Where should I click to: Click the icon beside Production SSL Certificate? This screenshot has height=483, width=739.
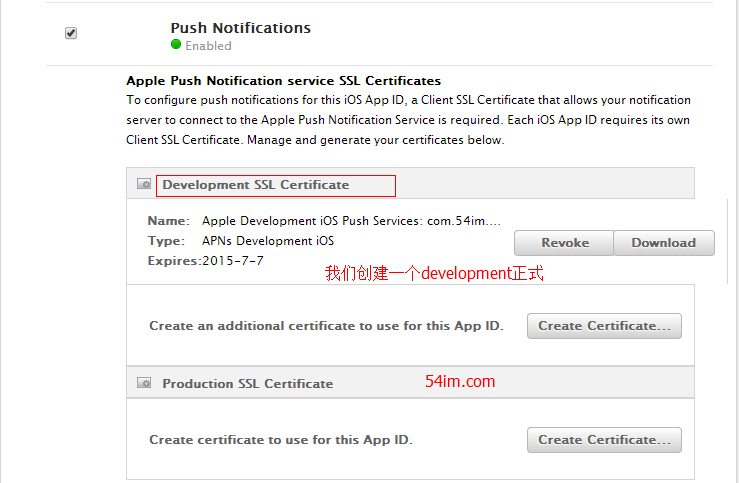click(x=145, y=383)
